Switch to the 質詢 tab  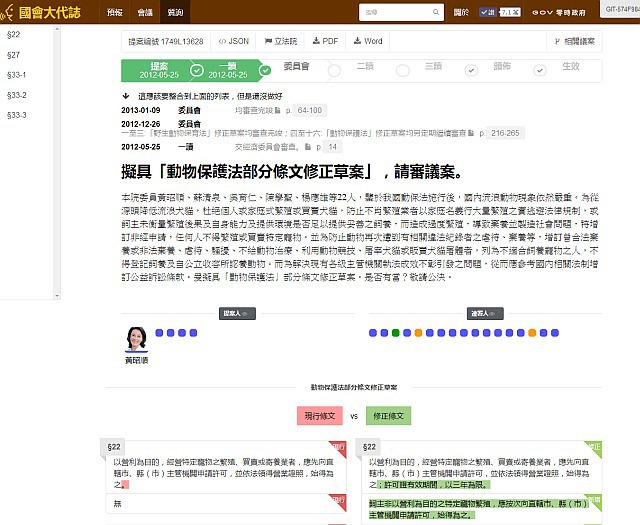click(x=175, y=12)
